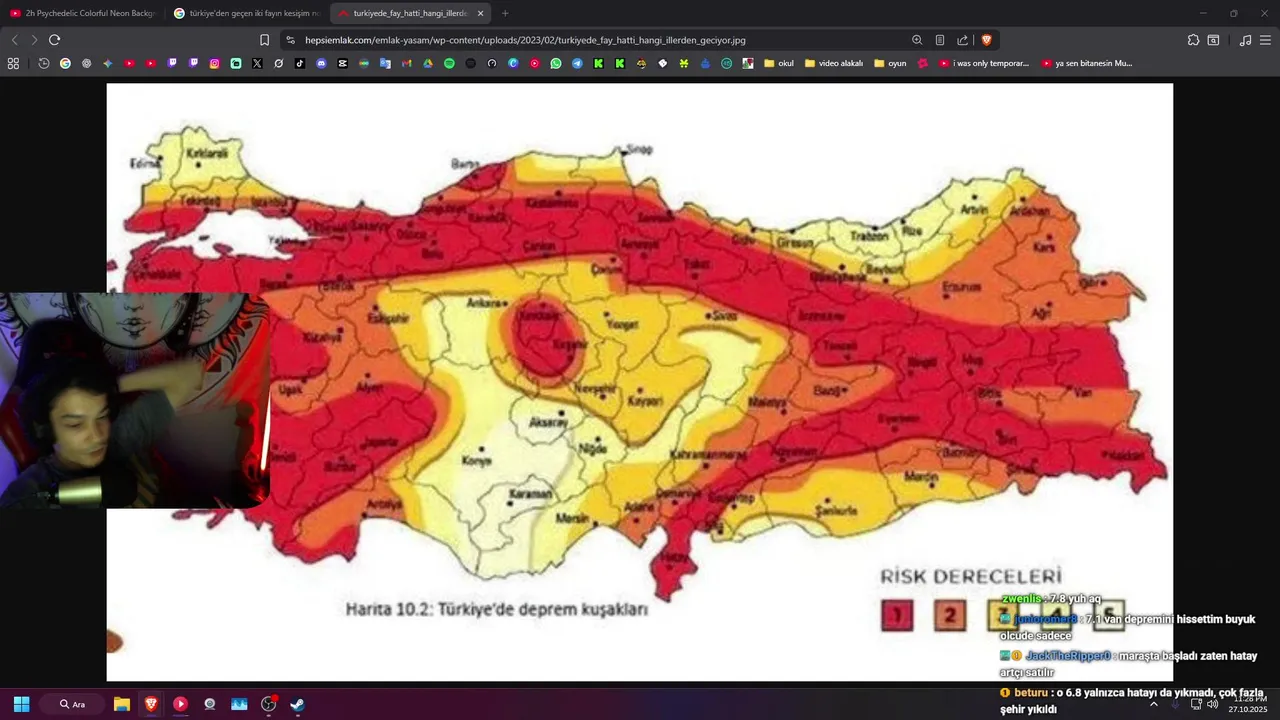Image resolution: width=1280 pixels, height=720 pixels.
Task: Go back to the previous page
Action: (14, 40)
